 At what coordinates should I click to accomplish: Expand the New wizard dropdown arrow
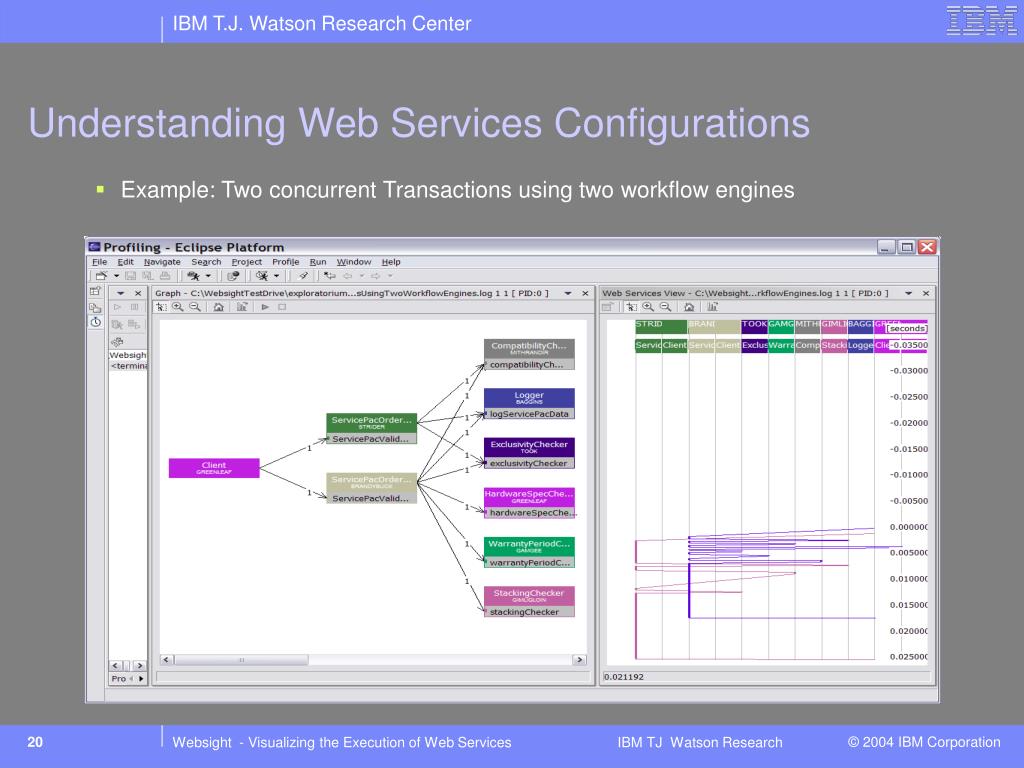pos(116,276)
